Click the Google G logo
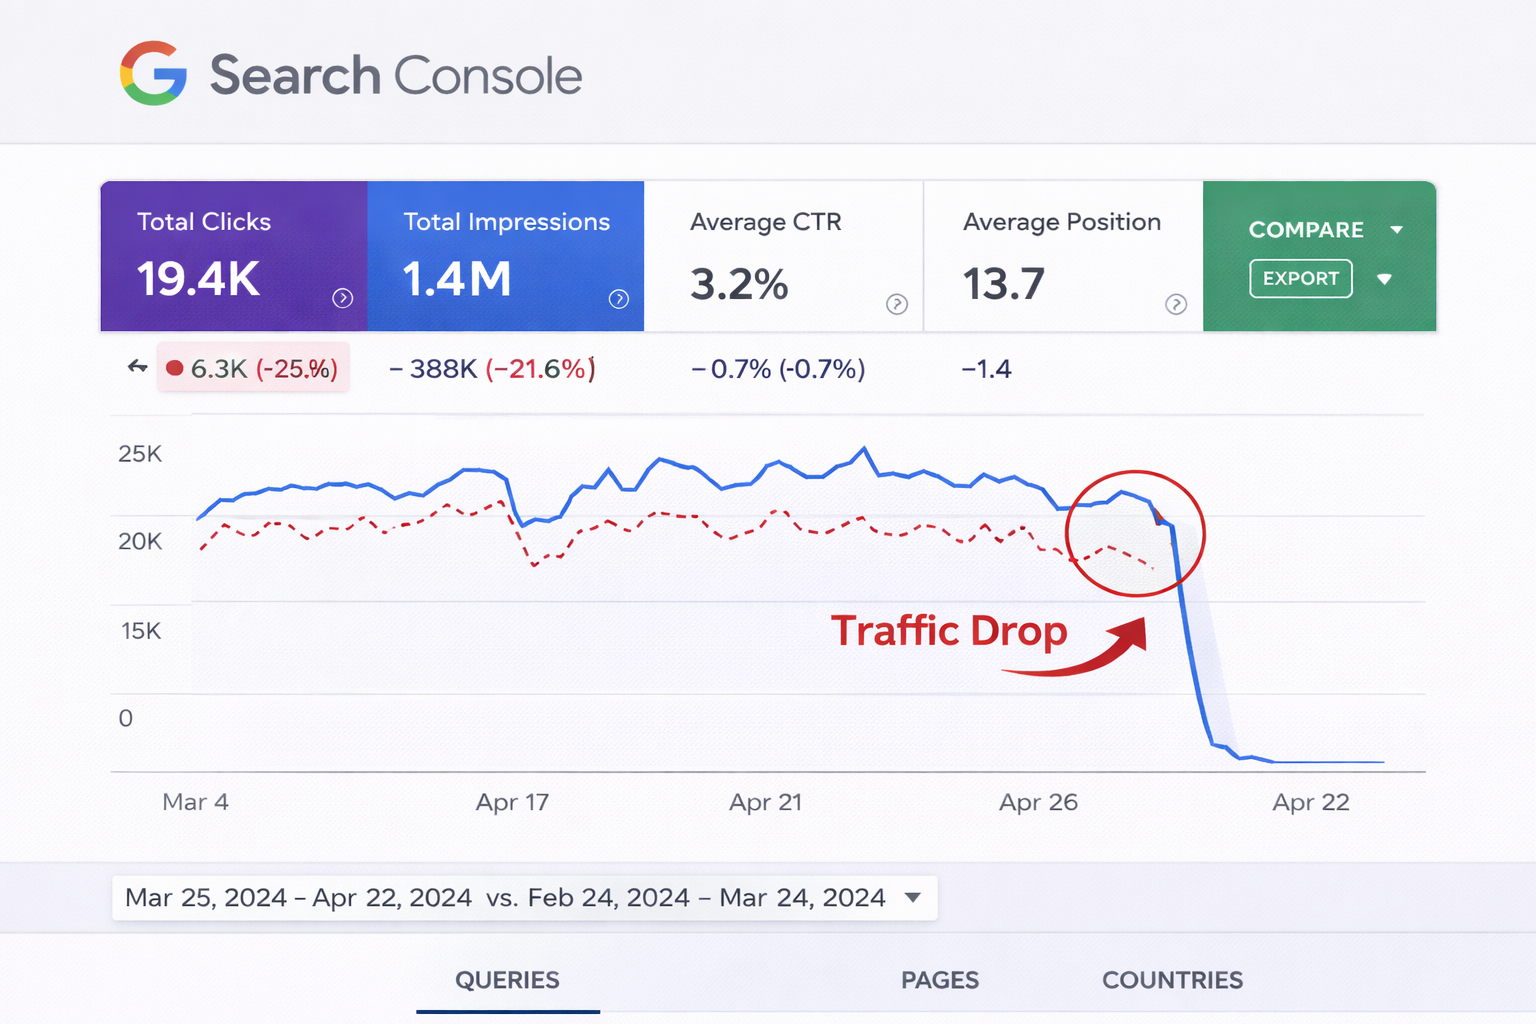This screenshot has height=1024, width=1536. coord(153,73)
